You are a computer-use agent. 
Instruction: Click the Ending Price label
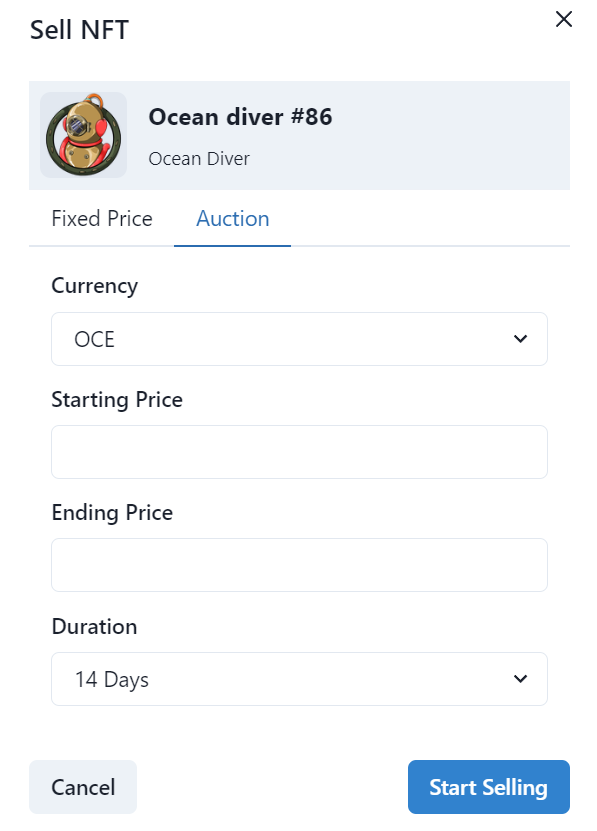[112, 513]
